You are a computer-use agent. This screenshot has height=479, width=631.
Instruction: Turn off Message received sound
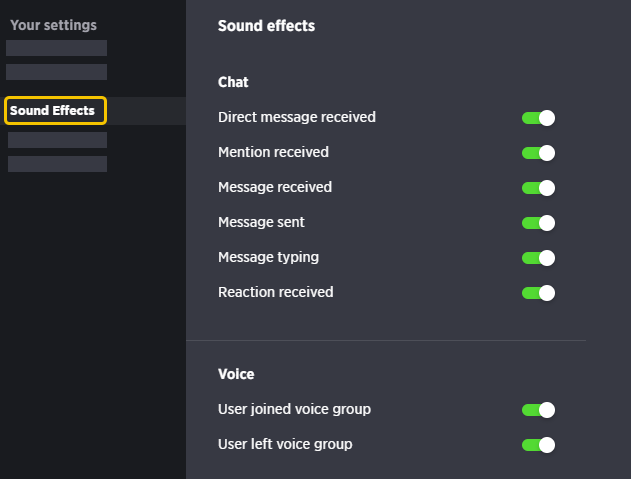click(538, 188)
